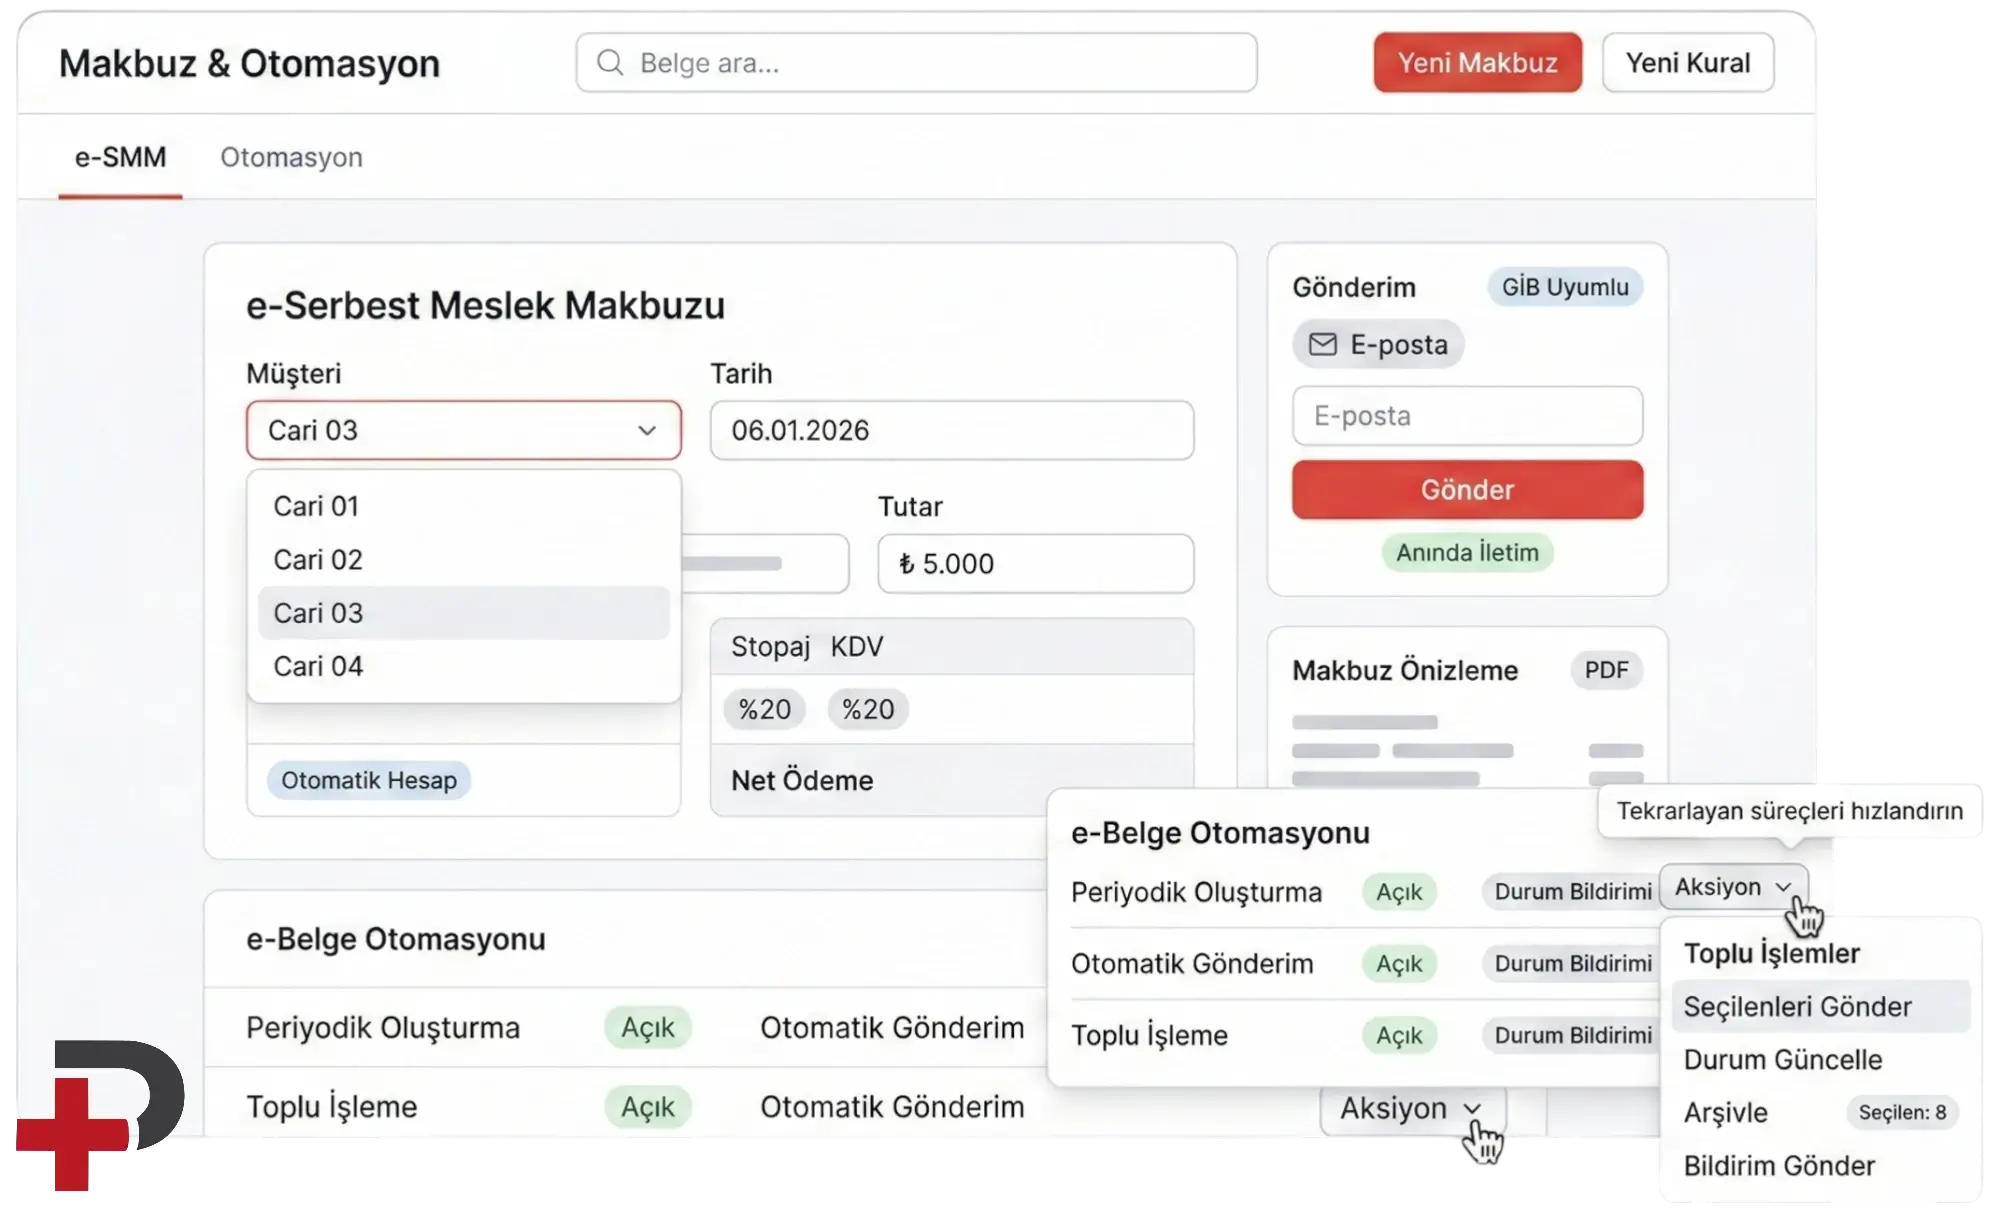Toggle Açık on Otomatik Gönderim in automation popup
Image resolution: width=2000 pixels, height=1212 pixels.
tap(1400, 964)
